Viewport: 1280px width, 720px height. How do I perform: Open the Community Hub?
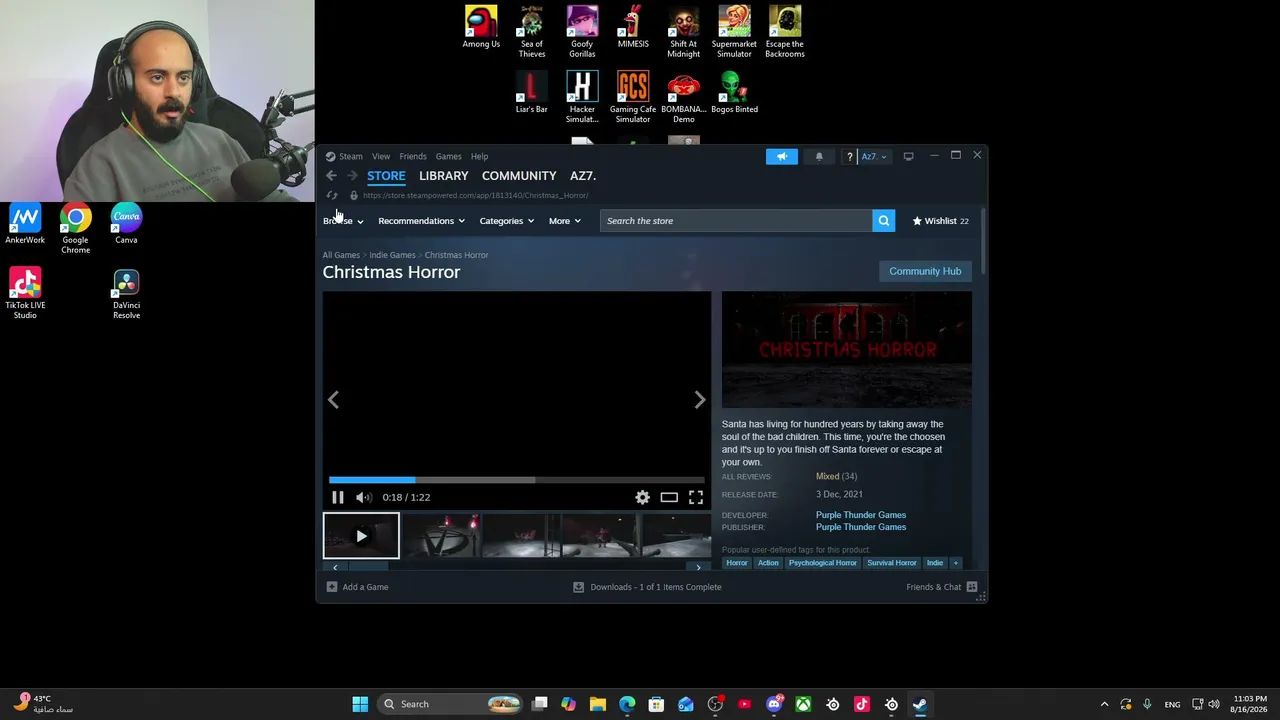click(925, 271)
